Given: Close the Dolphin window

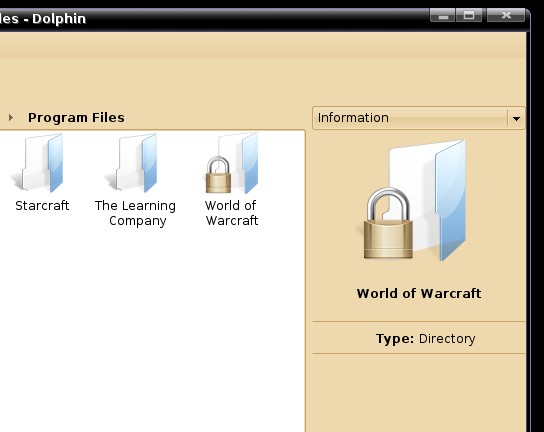Looking at the screenshot, I should click(506, 16).
